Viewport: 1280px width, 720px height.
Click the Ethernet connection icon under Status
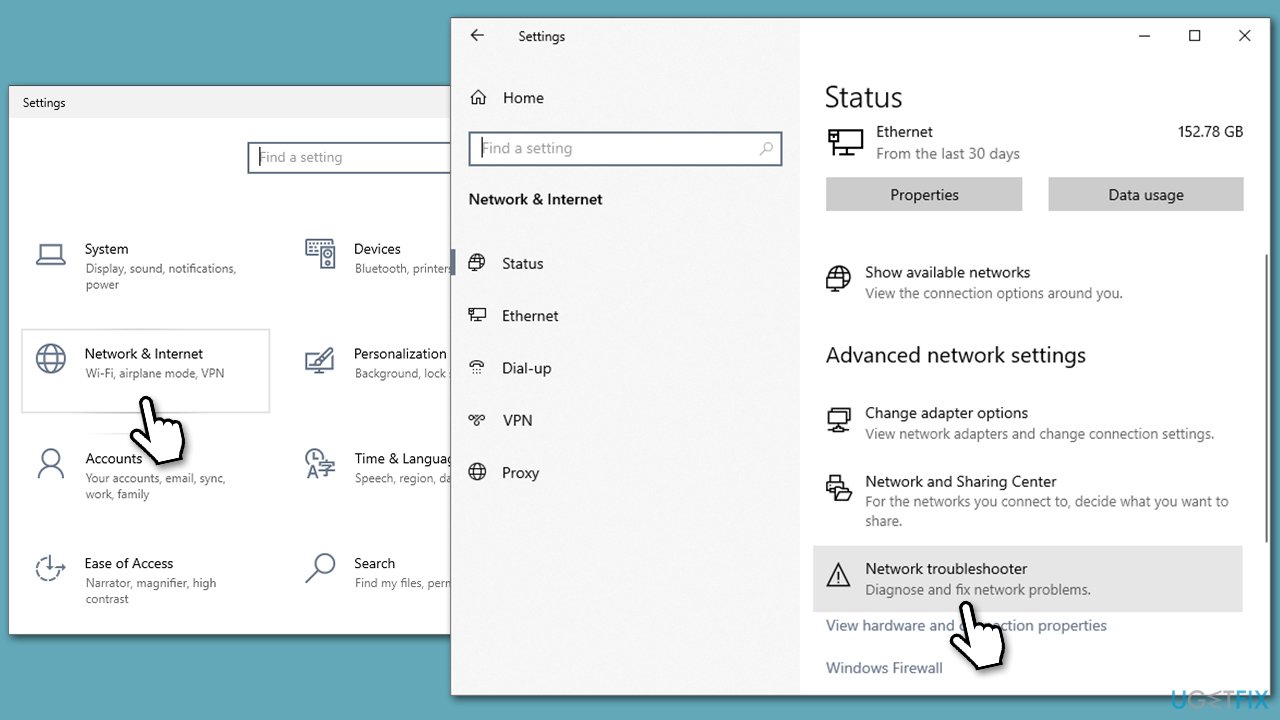tap(845, 142)
